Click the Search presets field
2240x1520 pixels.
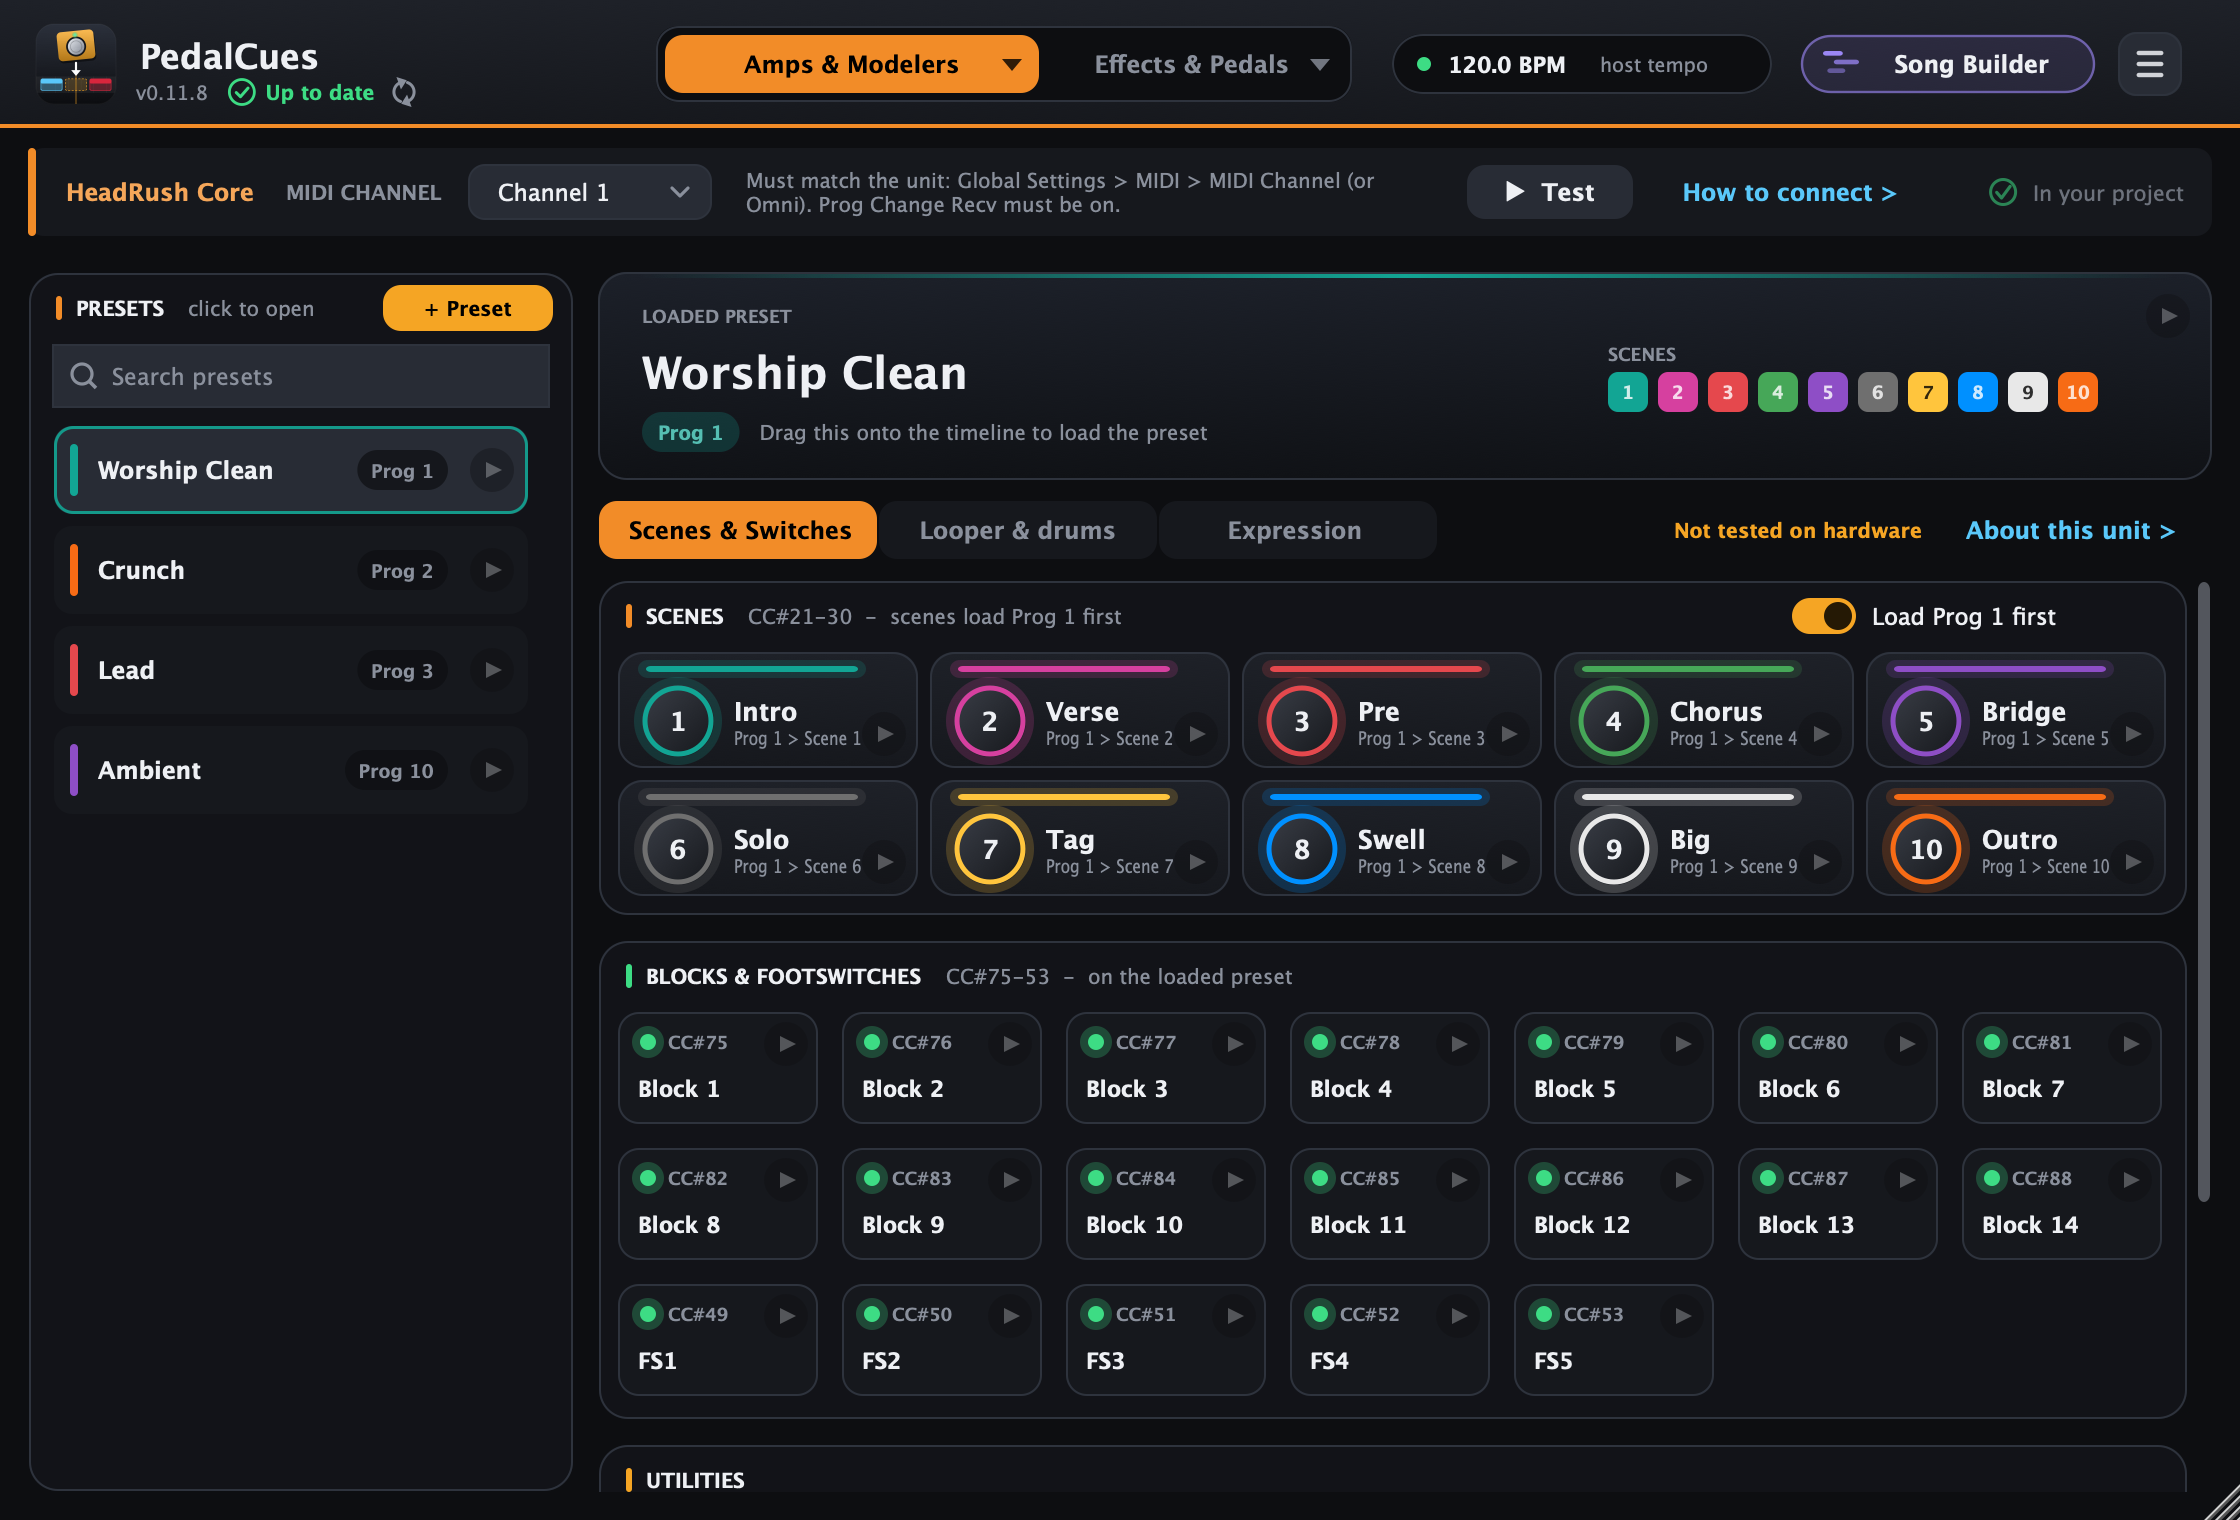click(301, 376)
